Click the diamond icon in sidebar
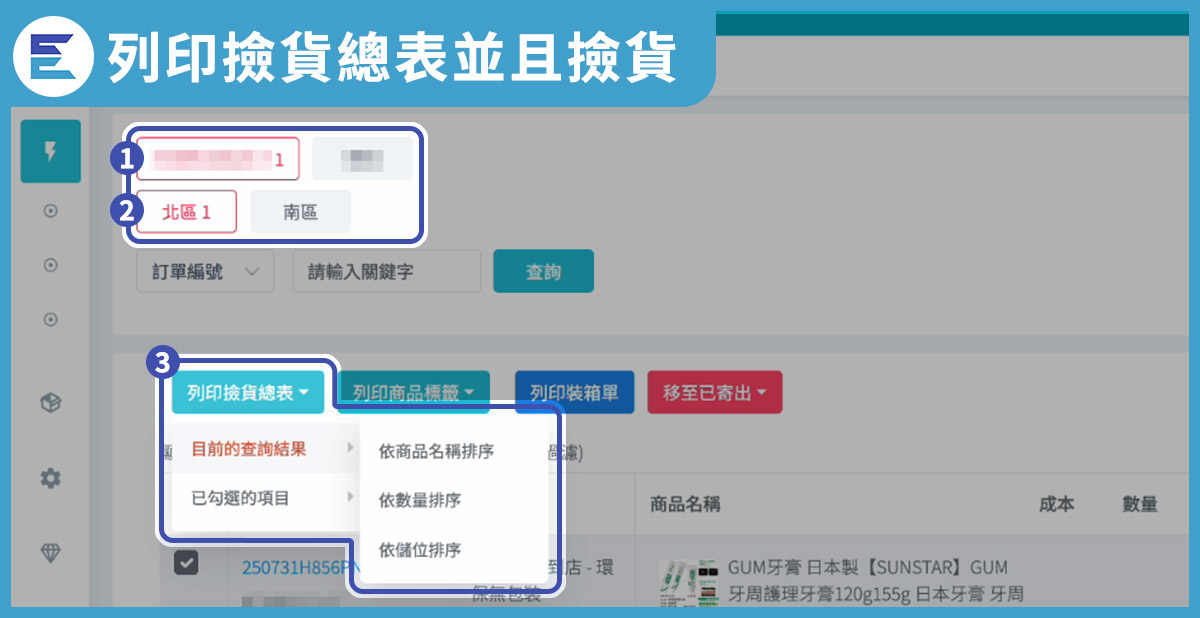1200x618 pixels. [51, 553]
